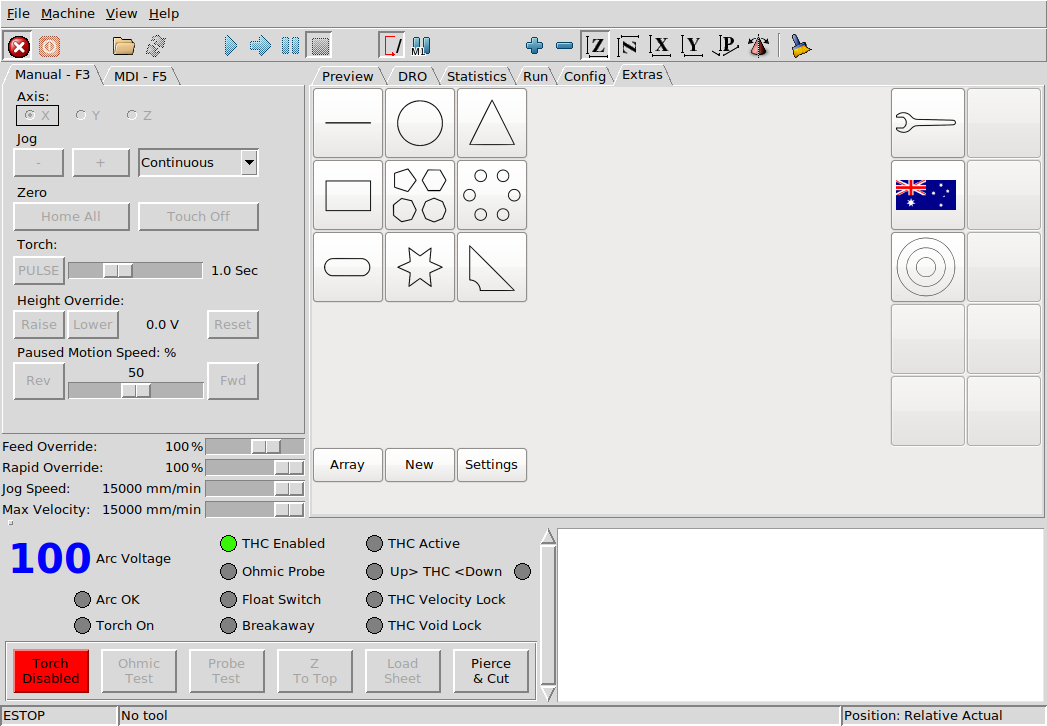The width and height of the screenshot is (1047, 726).
Task: Reload the current file with green arrows
Action: pos(156,46)
